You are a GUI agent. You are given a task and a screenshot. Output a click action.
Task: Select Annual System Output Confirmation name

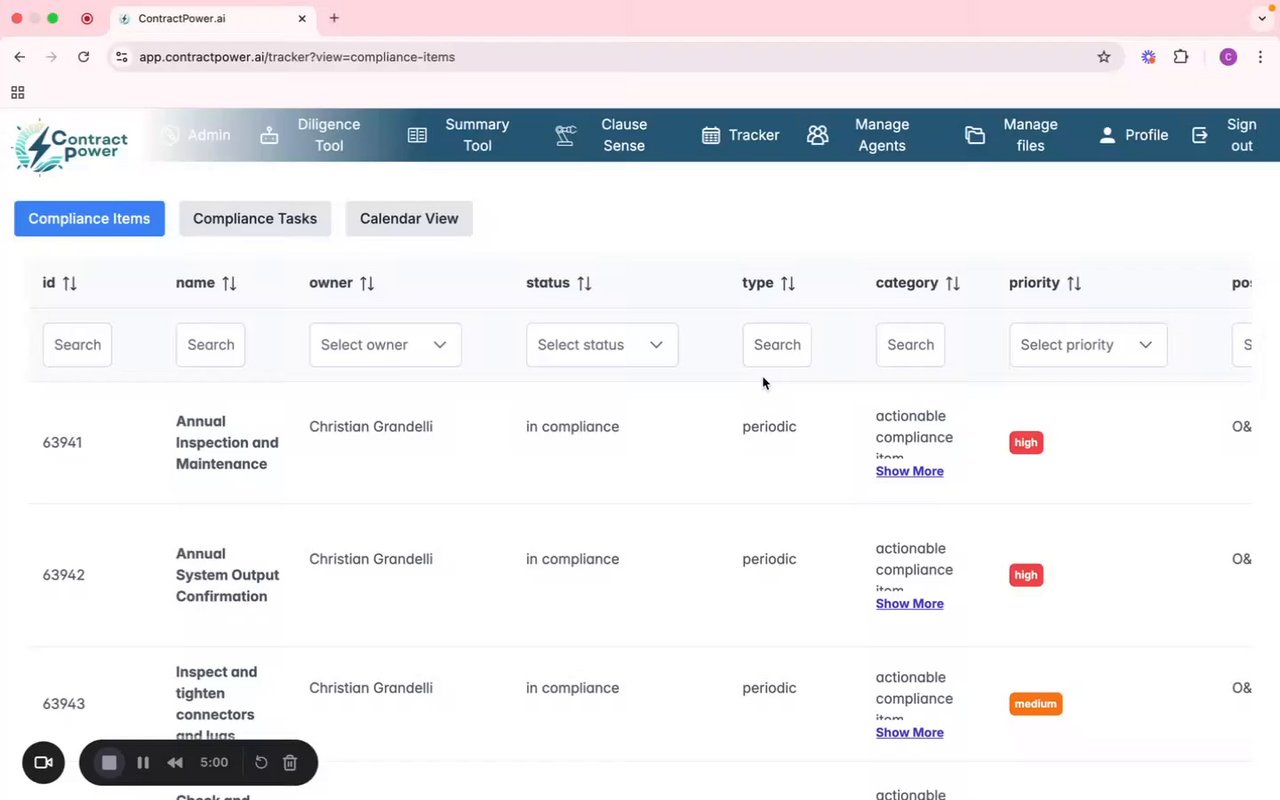[227, 575]
